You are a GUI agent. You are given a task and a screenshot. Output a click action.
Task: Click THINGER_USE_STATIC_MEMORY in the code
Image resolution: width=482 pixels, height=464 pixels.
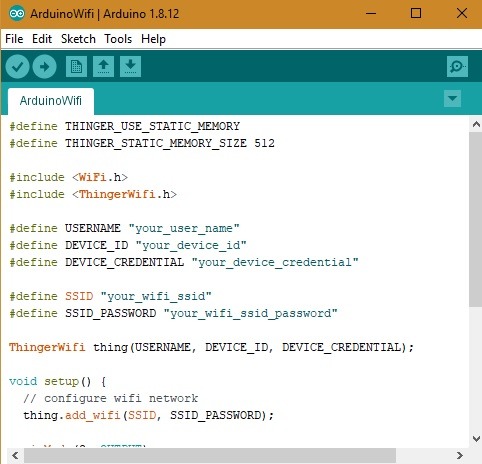(x=152, y=126)
